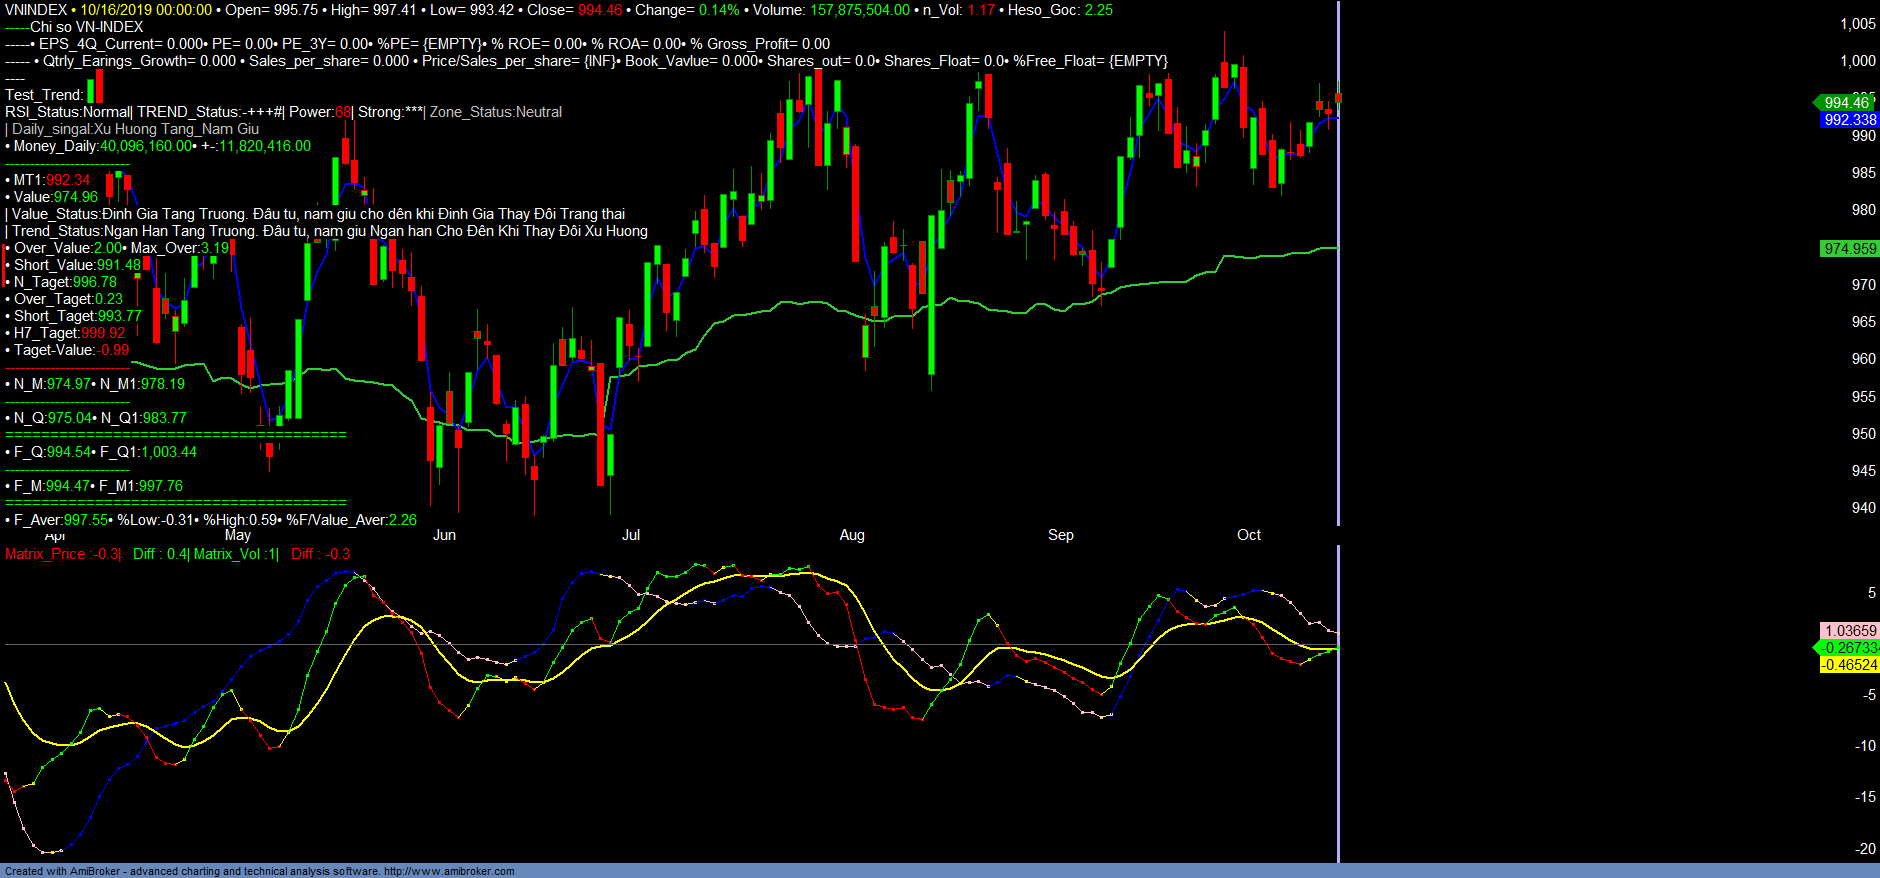Click the green 994.46 price label
Screen dimensions: 1880x878
pyautogui.click(x=1846, y=103)
